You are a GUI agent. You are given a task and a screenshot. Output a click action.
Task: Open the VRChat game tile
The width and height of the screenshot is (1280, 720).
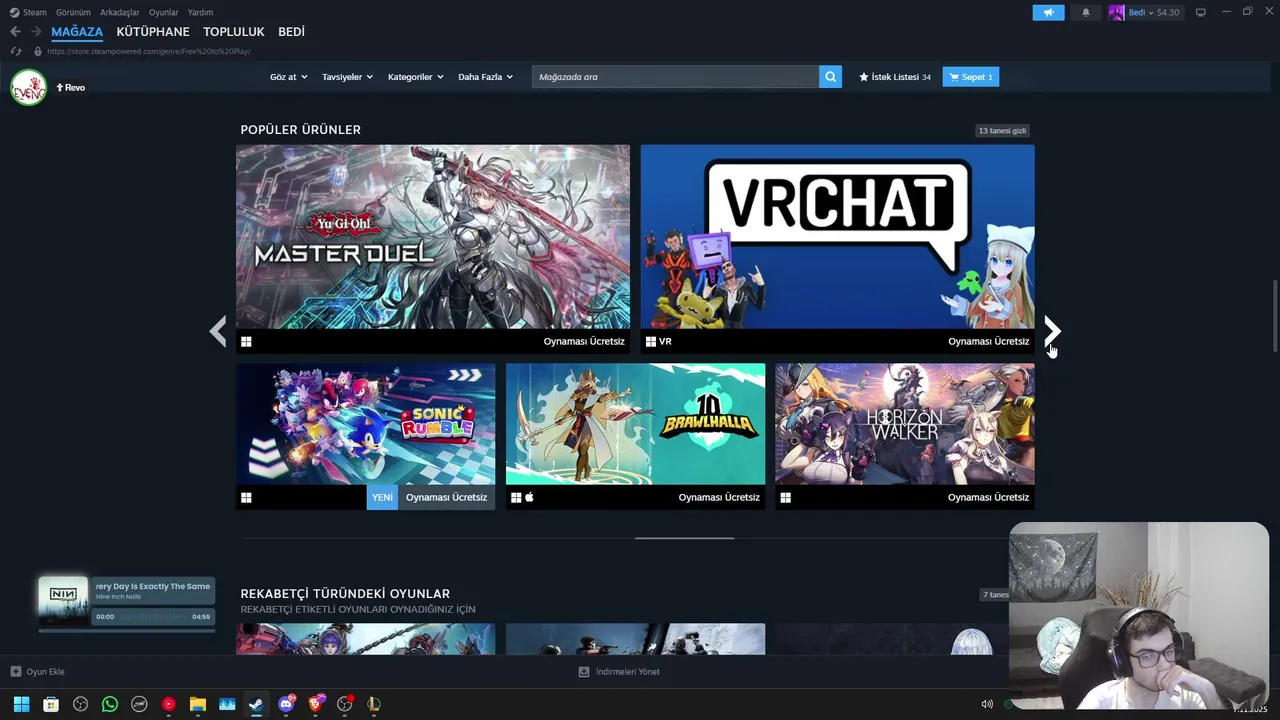pyautogui.click(x=838, y=249)
